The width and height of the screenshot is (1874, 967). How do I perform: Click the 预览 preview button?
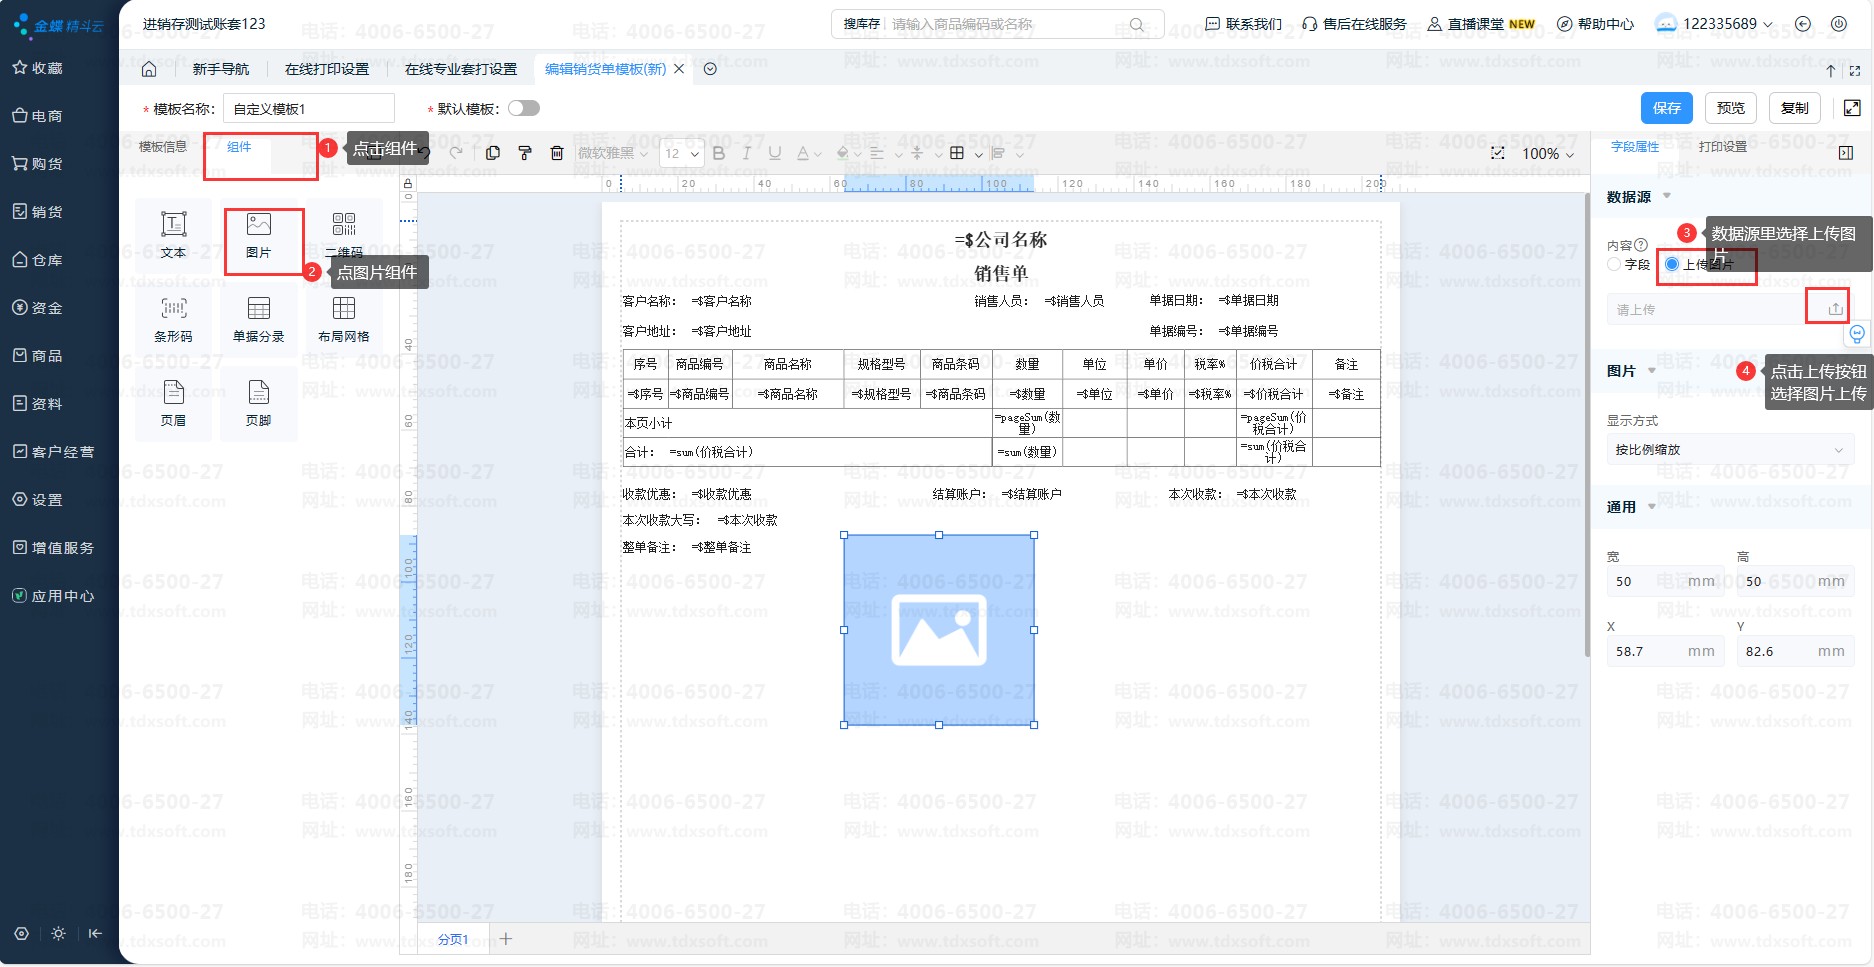point(1730,108)
